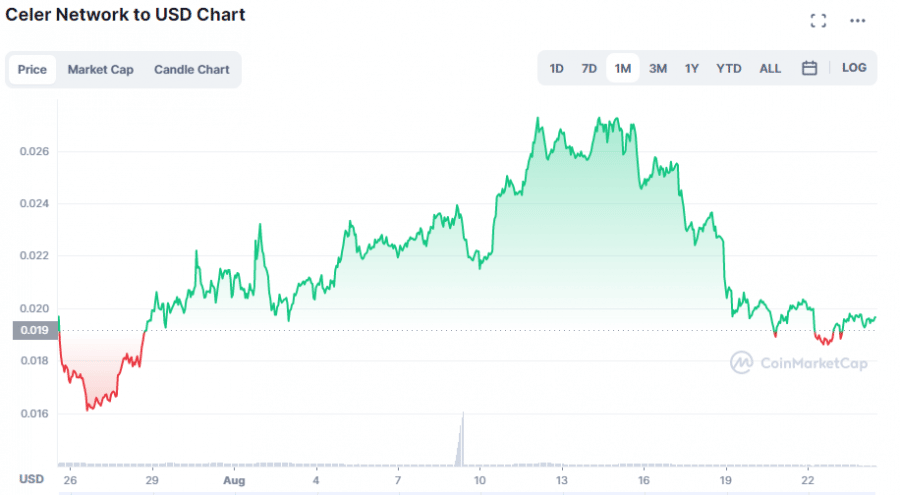The height and width of the screenshot is (495, 900).
Task: Click the 0.018 y-axis value
Action: pos(34,361)
